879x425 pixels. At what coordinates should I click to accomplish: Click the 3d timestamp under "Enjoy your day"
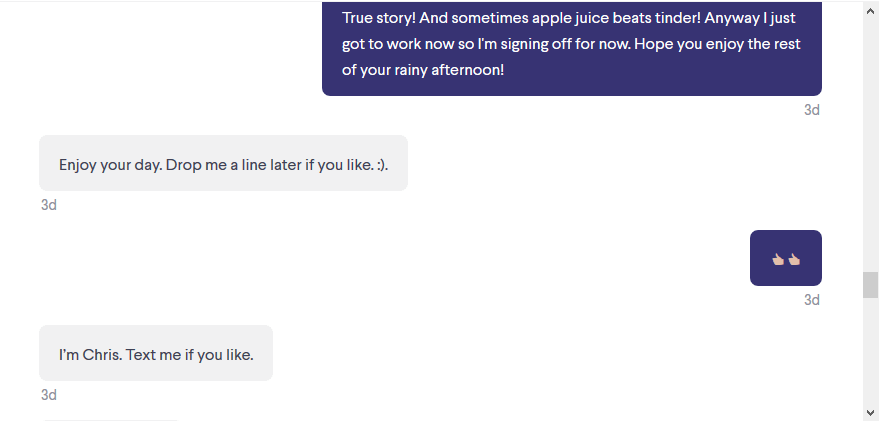click(49, 205)
